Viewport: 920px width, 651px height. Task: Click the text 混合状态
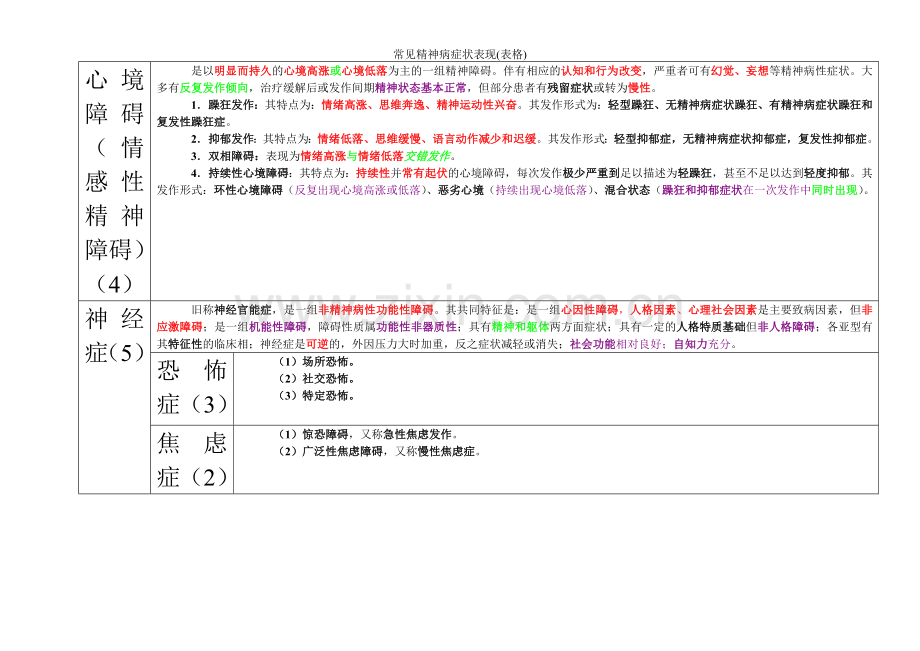[x=627, y=190]
